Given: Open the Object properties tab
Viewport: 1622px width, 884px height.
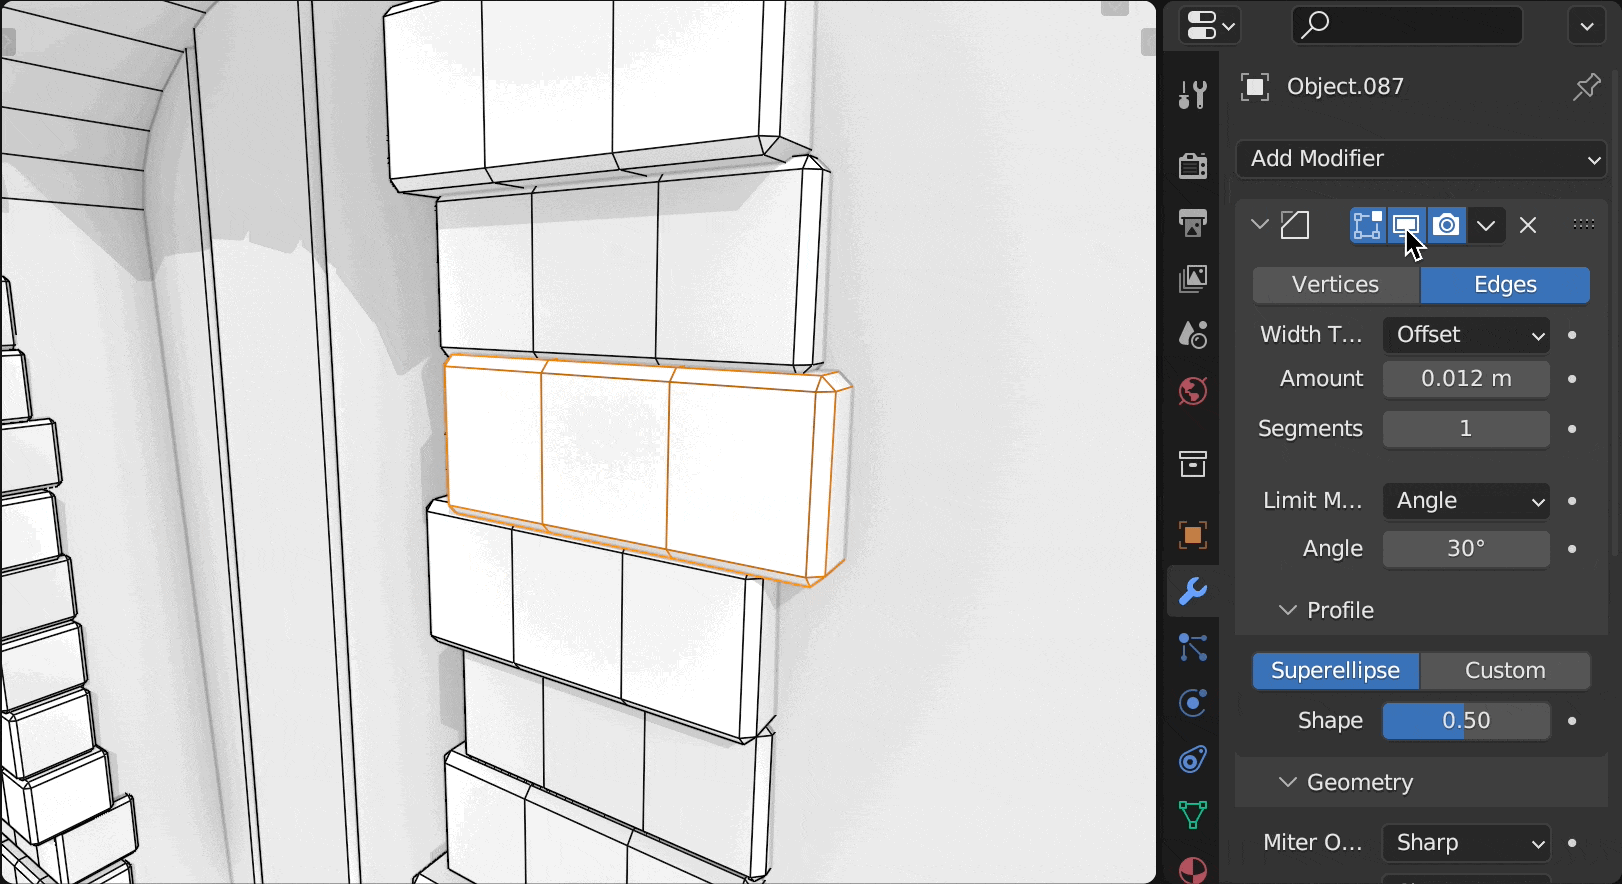Looking at the screenshot, I should pyautogui.click(x=1192, y=534).
